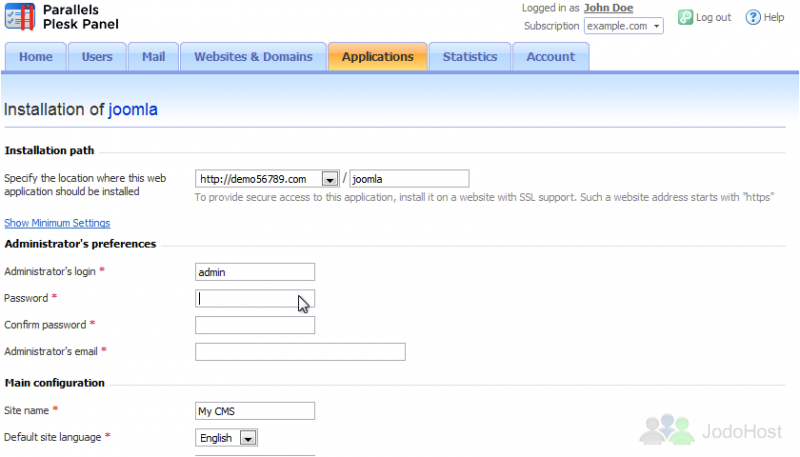Click the Main configuration heading
The height and width of the screenshot is (457, 800).
(55, 383)
